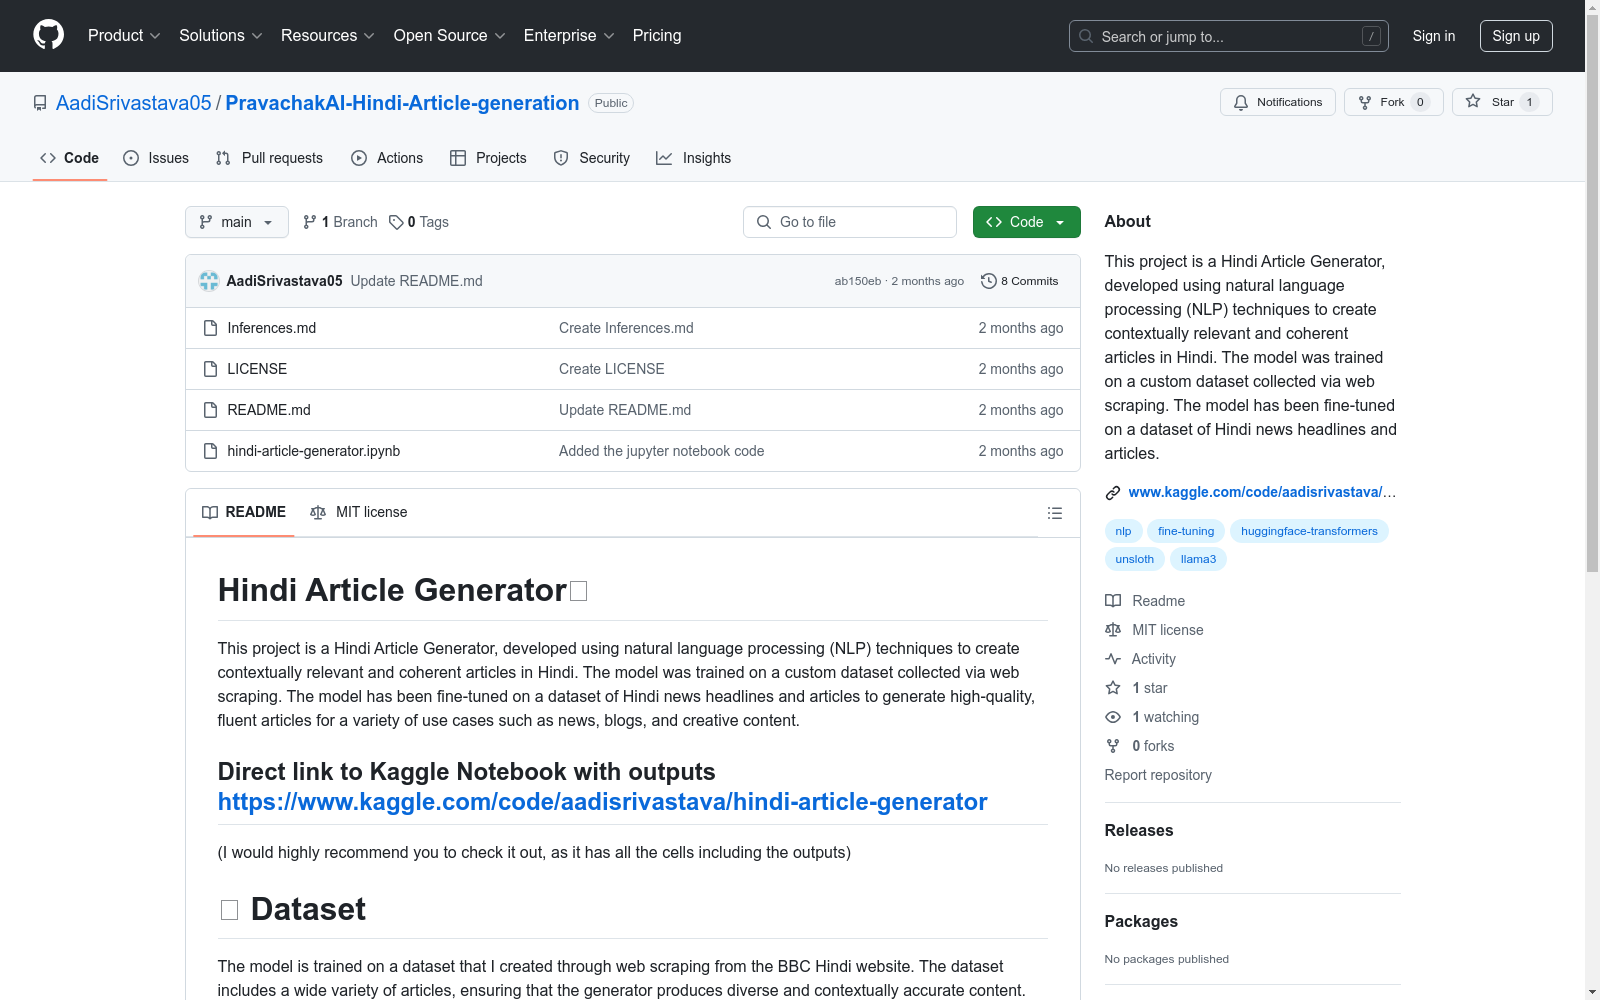This screenshot has width=1600, height=1000.
Task: Click the fork icon in Fork button
Action: [x=1365, y=102]
